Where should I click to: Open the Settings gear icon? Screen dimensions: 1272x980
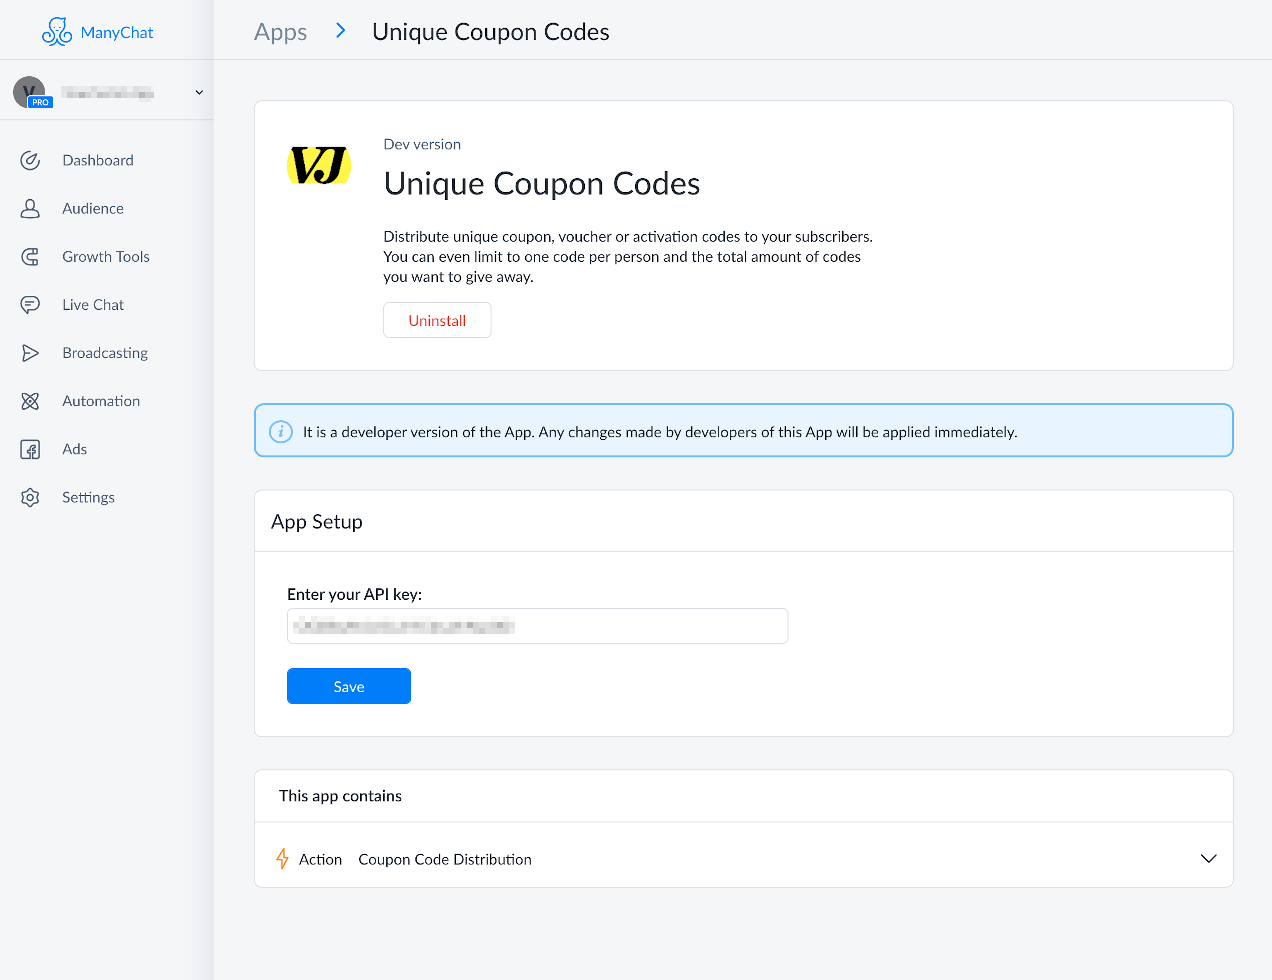point(30,497)
